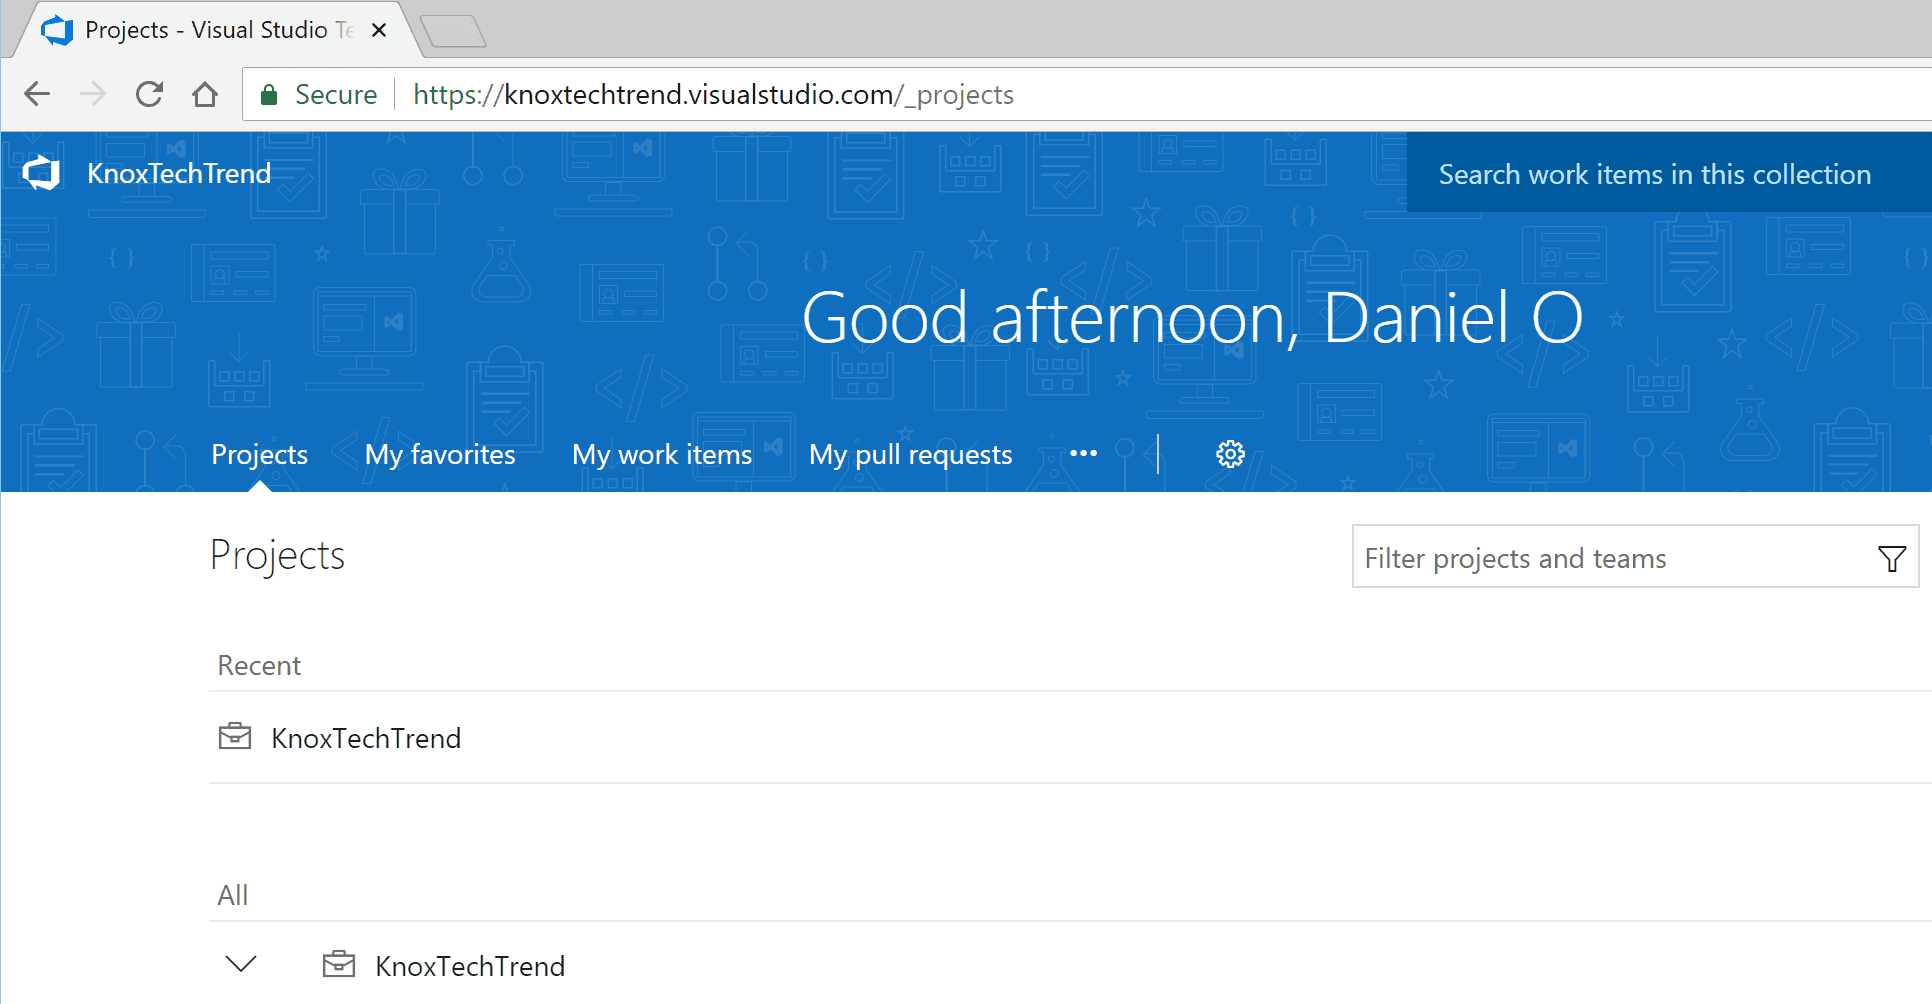The image size is (1932, 1004).
Task: Click the All section heading
Action: click(x=233, y=895)
